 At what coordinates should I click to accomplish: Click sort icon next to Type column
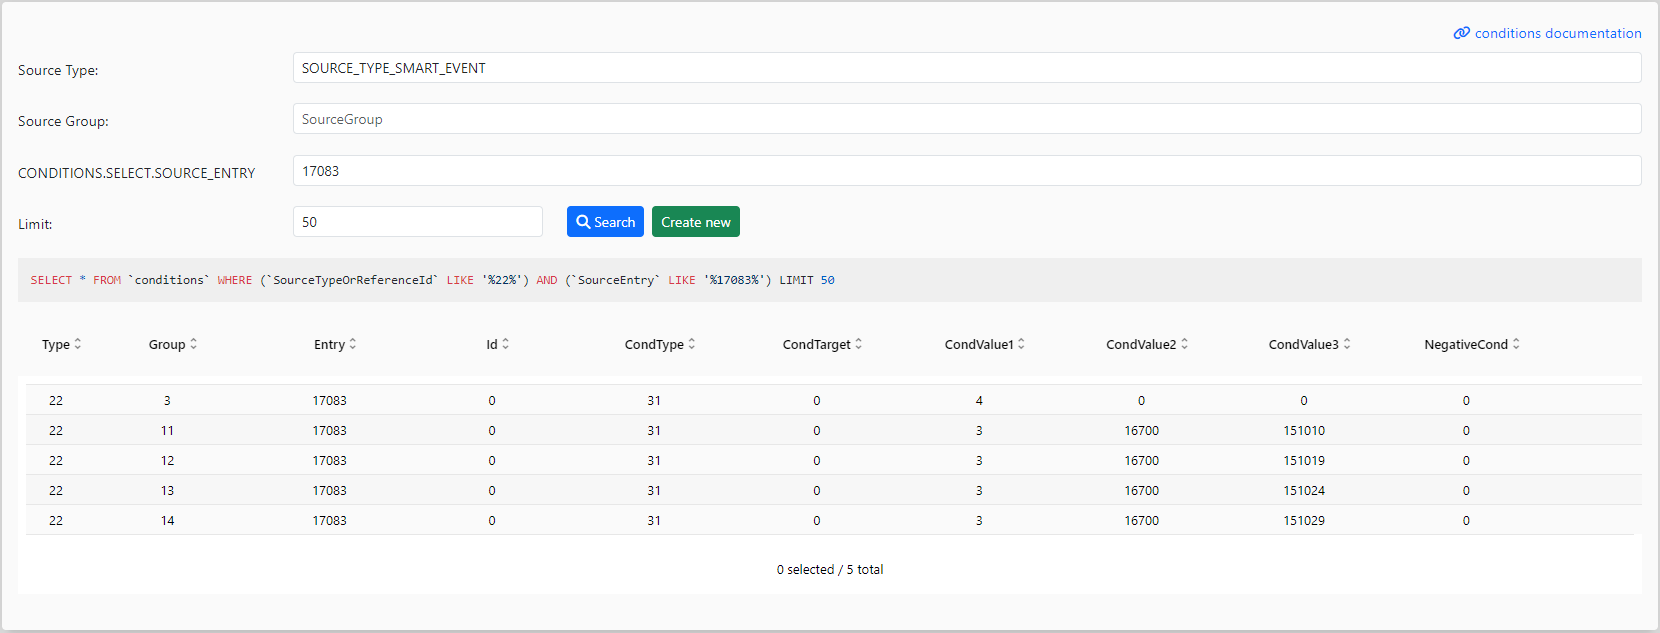78,344
